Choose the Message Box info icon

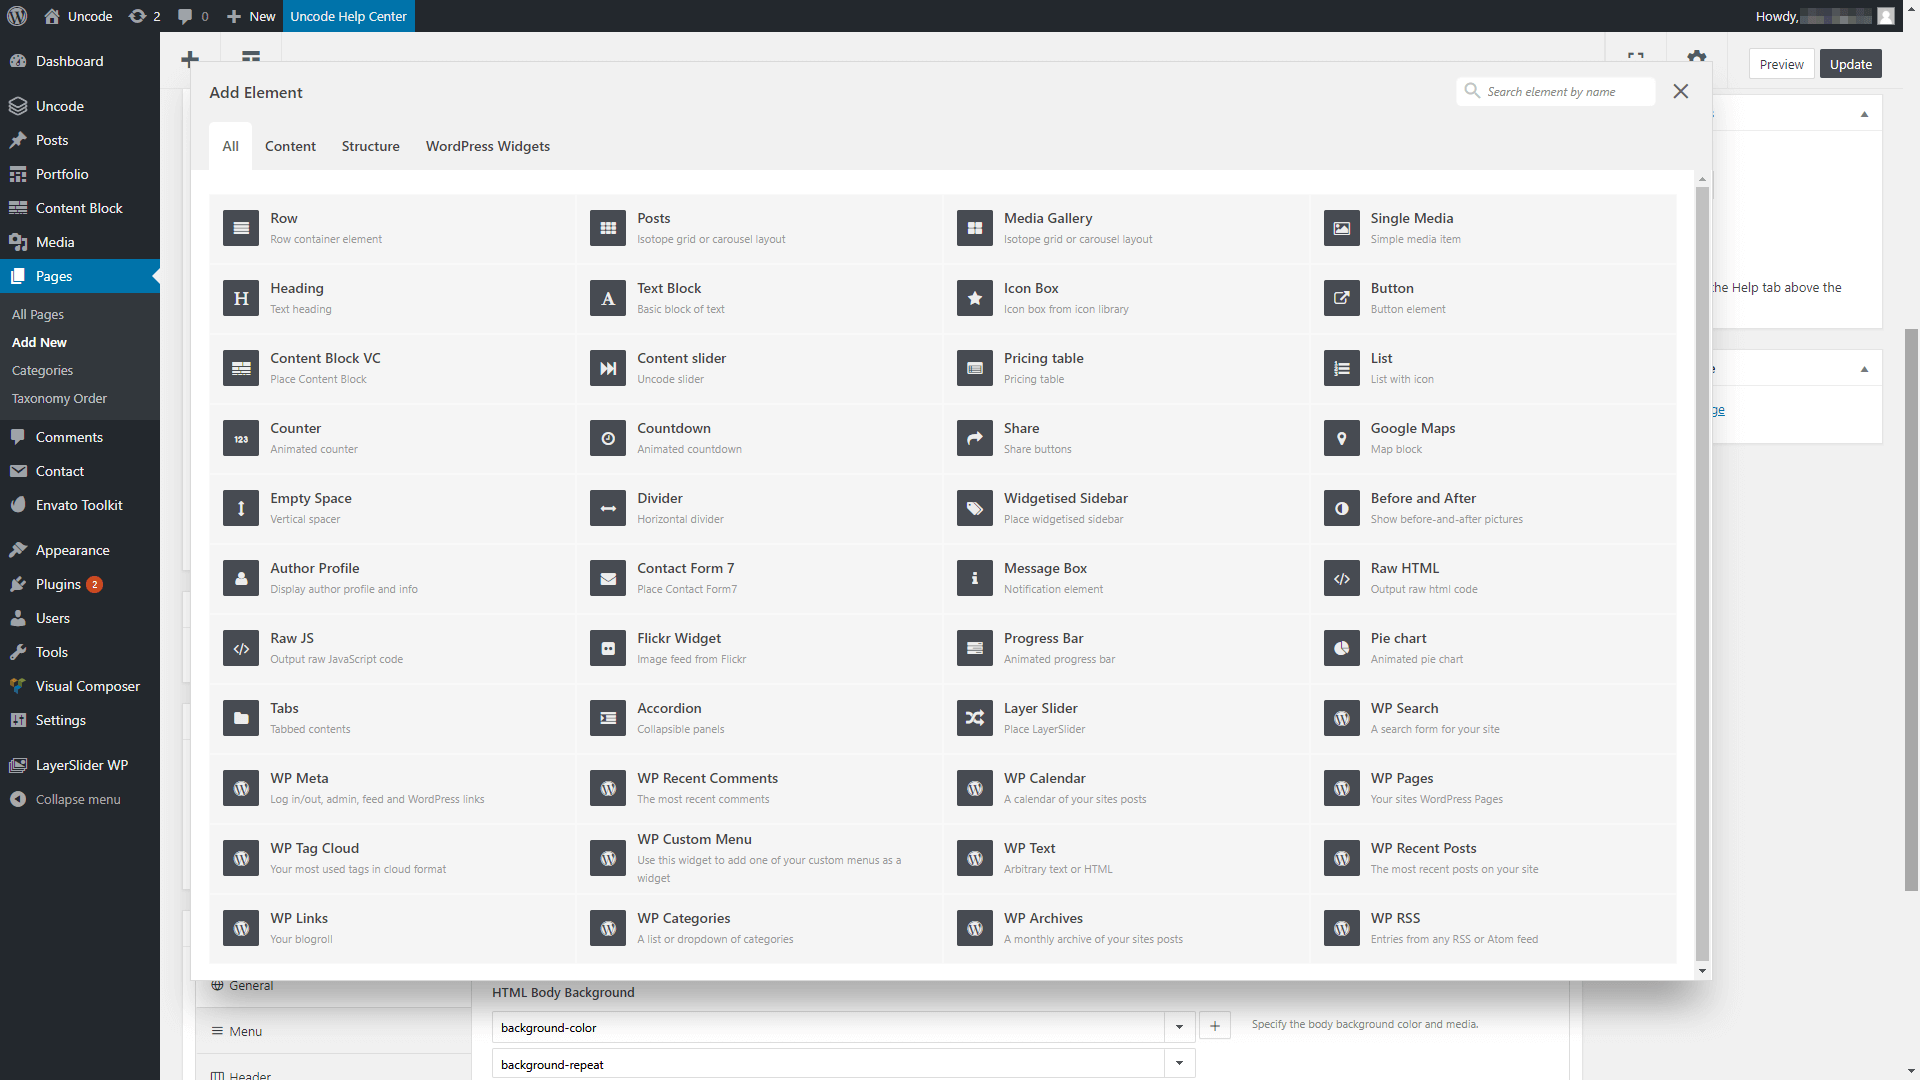pos(975,578)
